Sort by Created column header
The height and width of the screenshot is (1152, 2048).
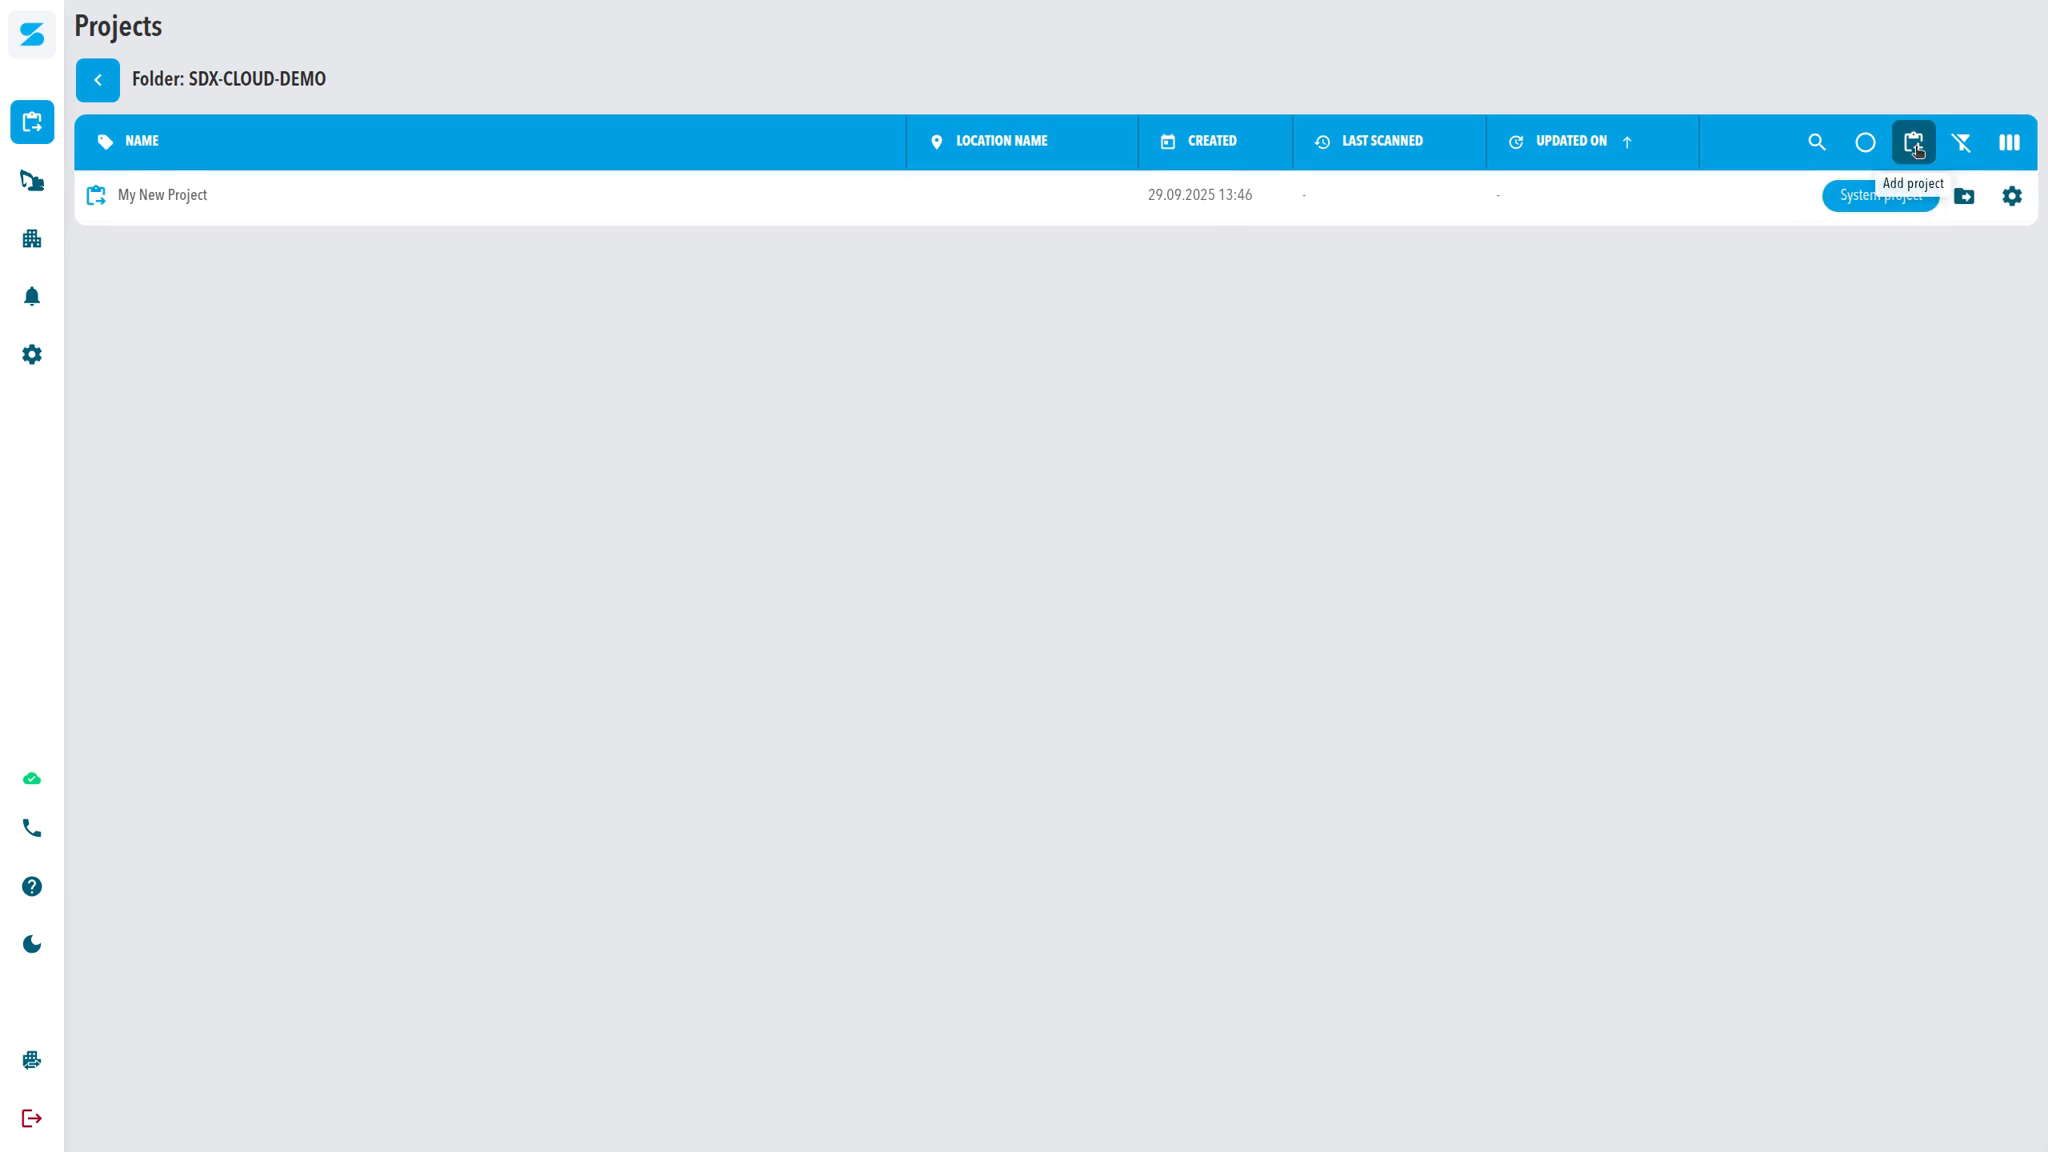[x=1211, y=141]
